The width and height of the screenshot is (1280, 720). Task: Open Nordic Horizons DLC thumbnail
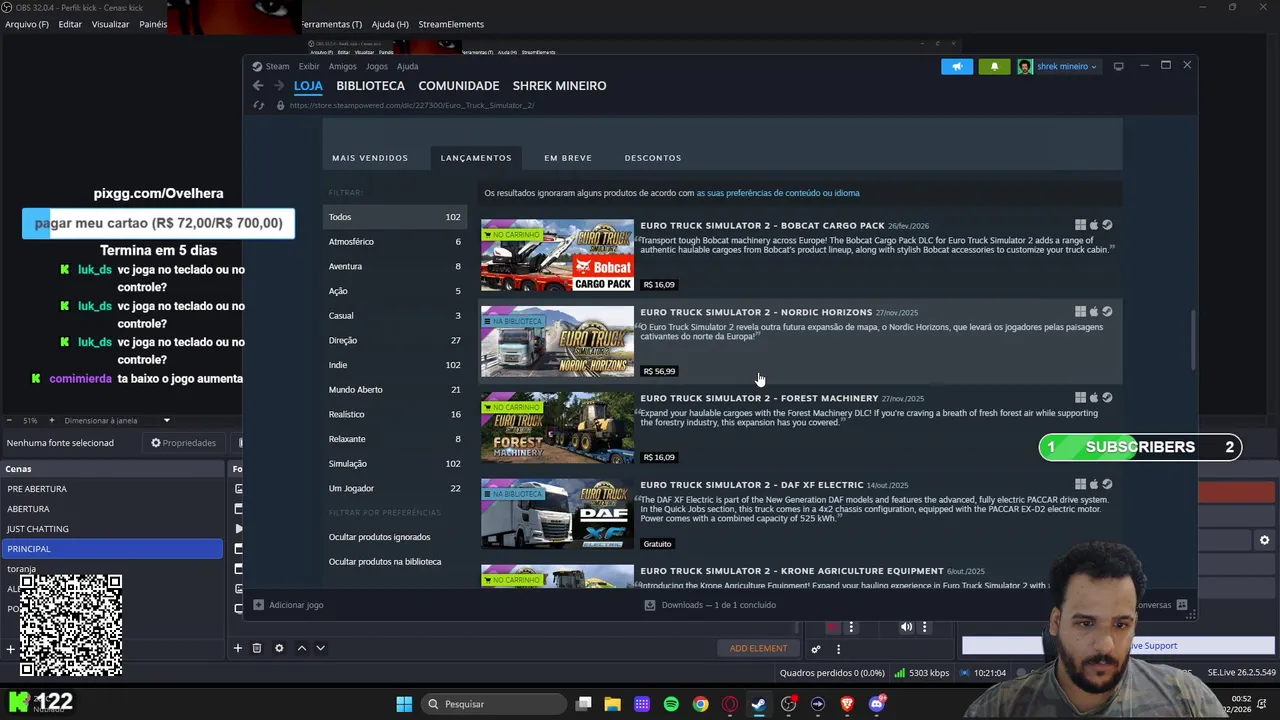coord(557,342)
